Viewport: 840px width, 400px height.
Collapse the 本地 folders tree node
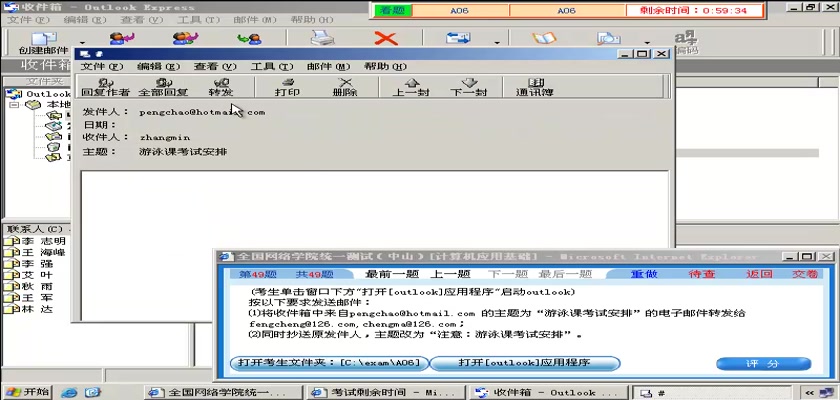click(x=14, y=104)
